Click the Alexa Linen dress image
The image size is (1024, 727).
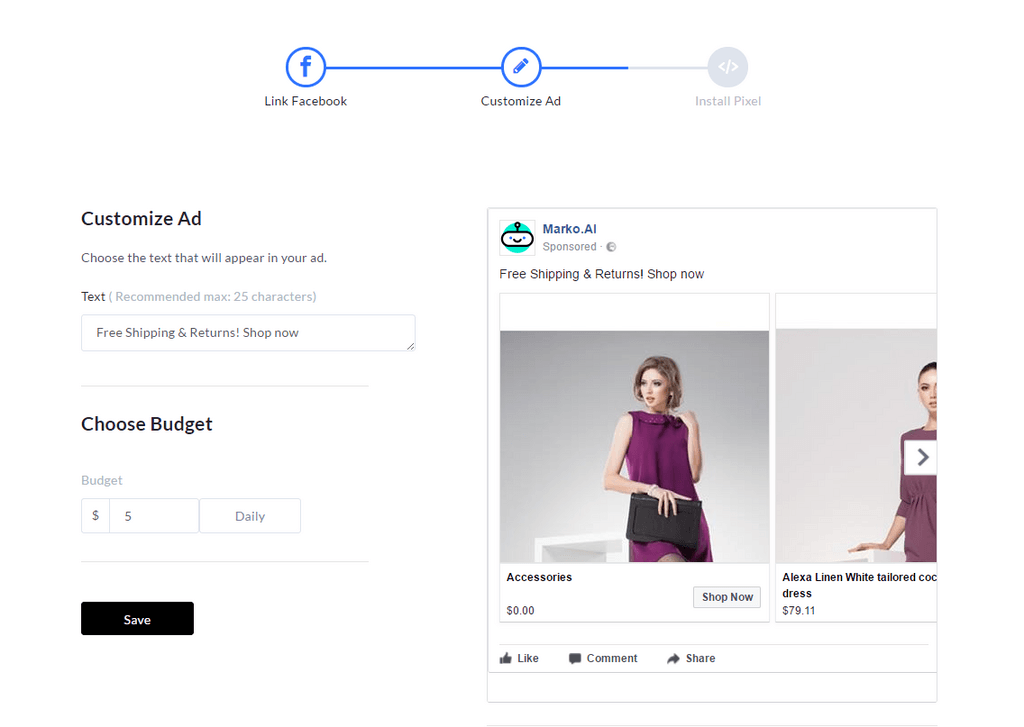pos(856,445)
